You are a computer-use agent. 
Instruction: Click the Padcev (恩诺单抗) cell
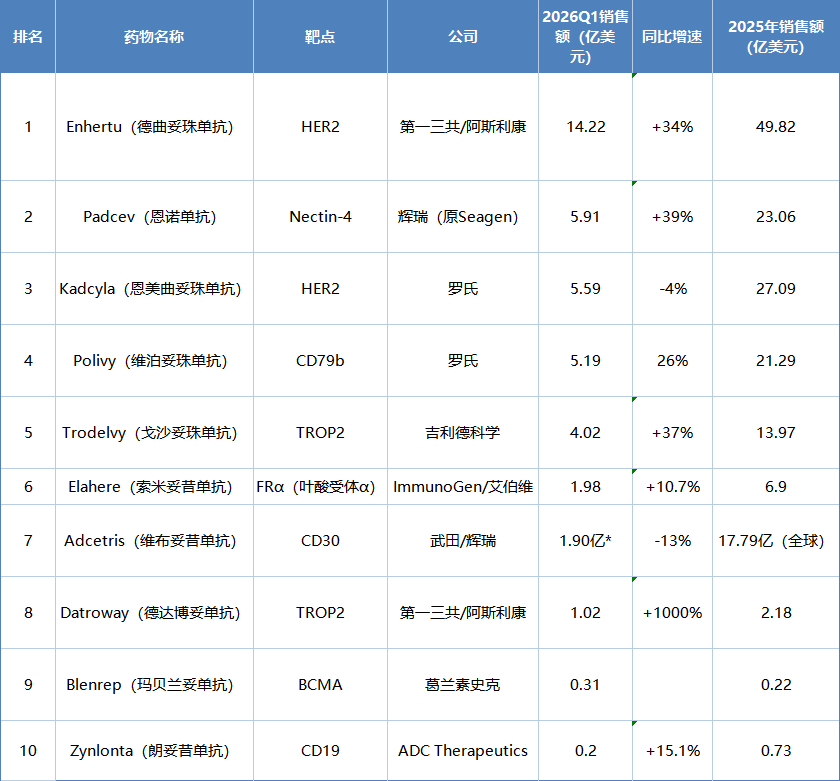pos(154,217)
